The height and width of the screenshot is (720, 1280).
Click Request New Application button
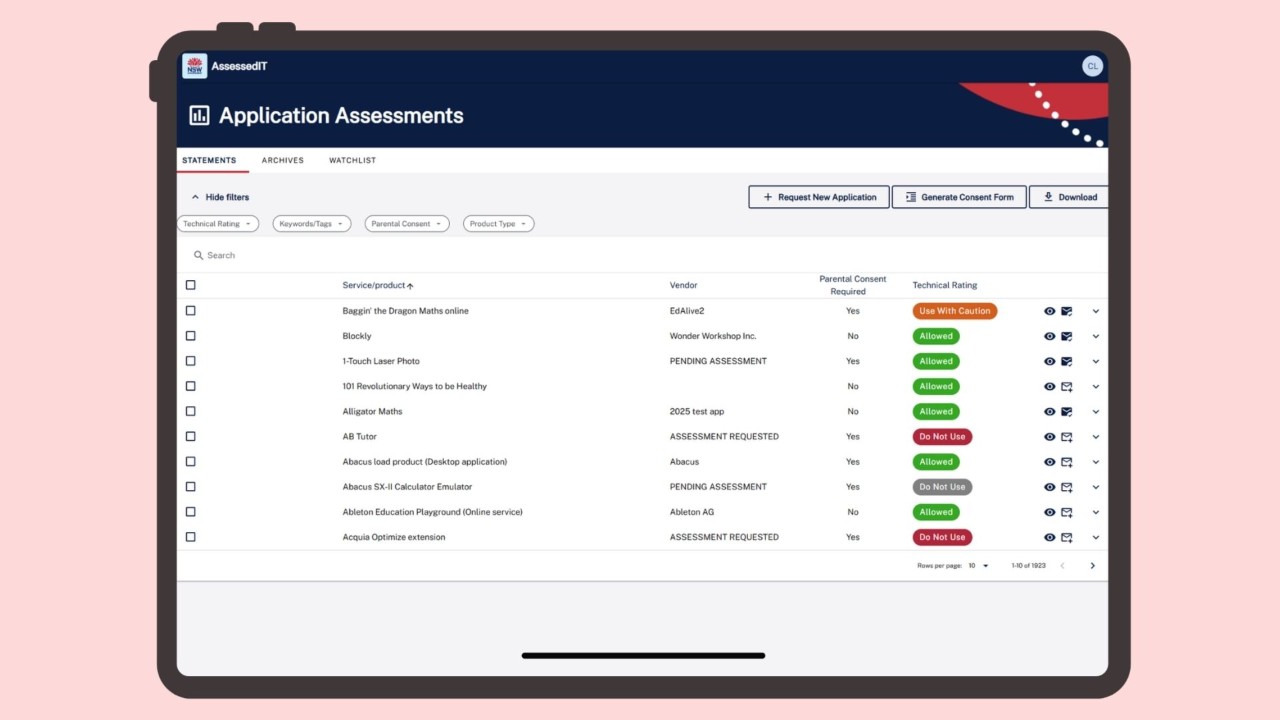(x=819, y=197)
